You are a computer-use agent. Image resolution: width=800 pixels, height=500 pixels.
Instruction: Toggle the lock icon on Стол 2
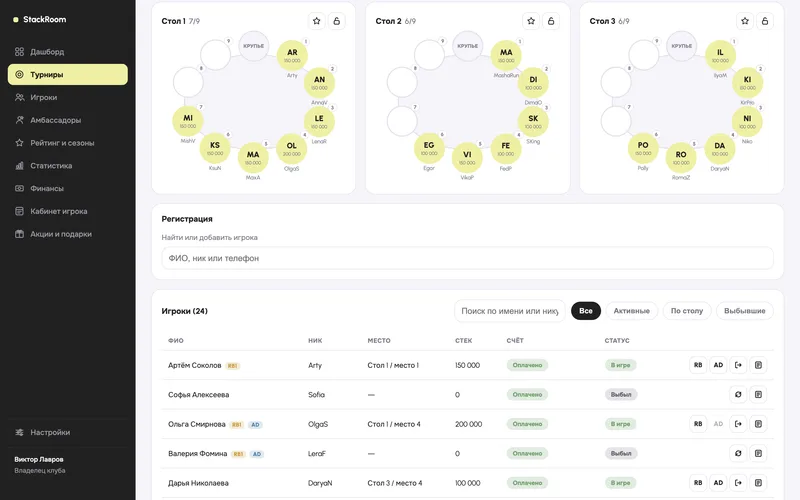(x=551, y=21)
